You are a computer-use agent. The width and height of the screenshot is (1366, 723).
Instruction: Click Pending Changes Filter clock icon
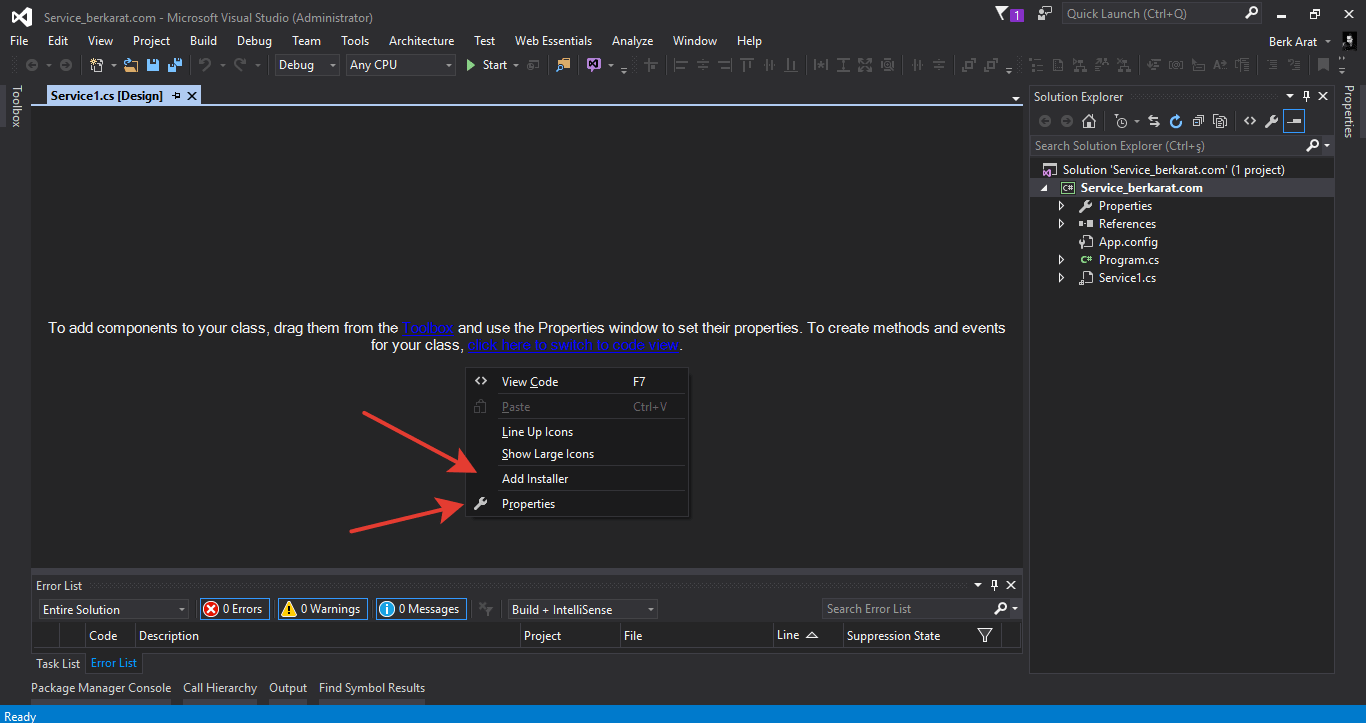[1121, 121]
